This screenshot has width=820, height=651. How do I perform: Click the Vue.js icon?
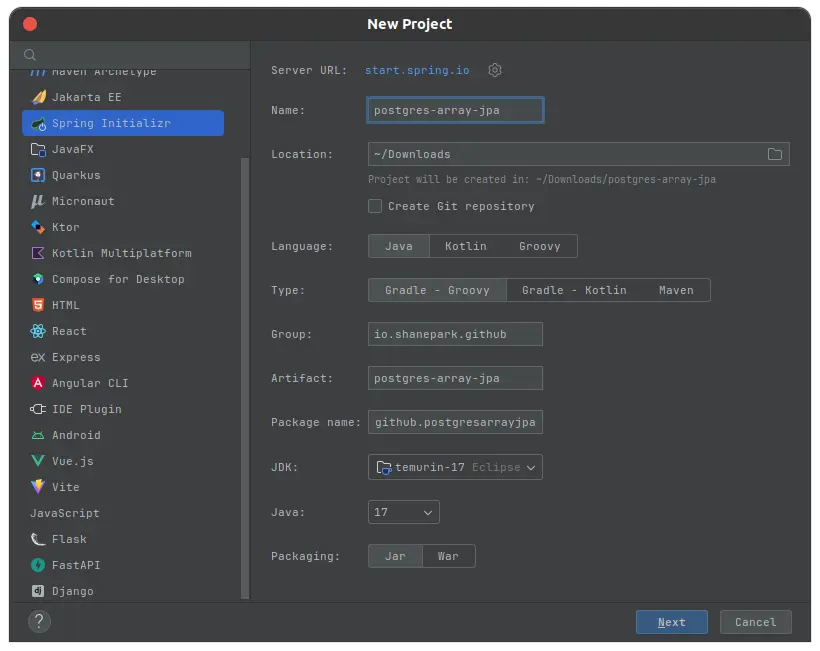point(38,461)
